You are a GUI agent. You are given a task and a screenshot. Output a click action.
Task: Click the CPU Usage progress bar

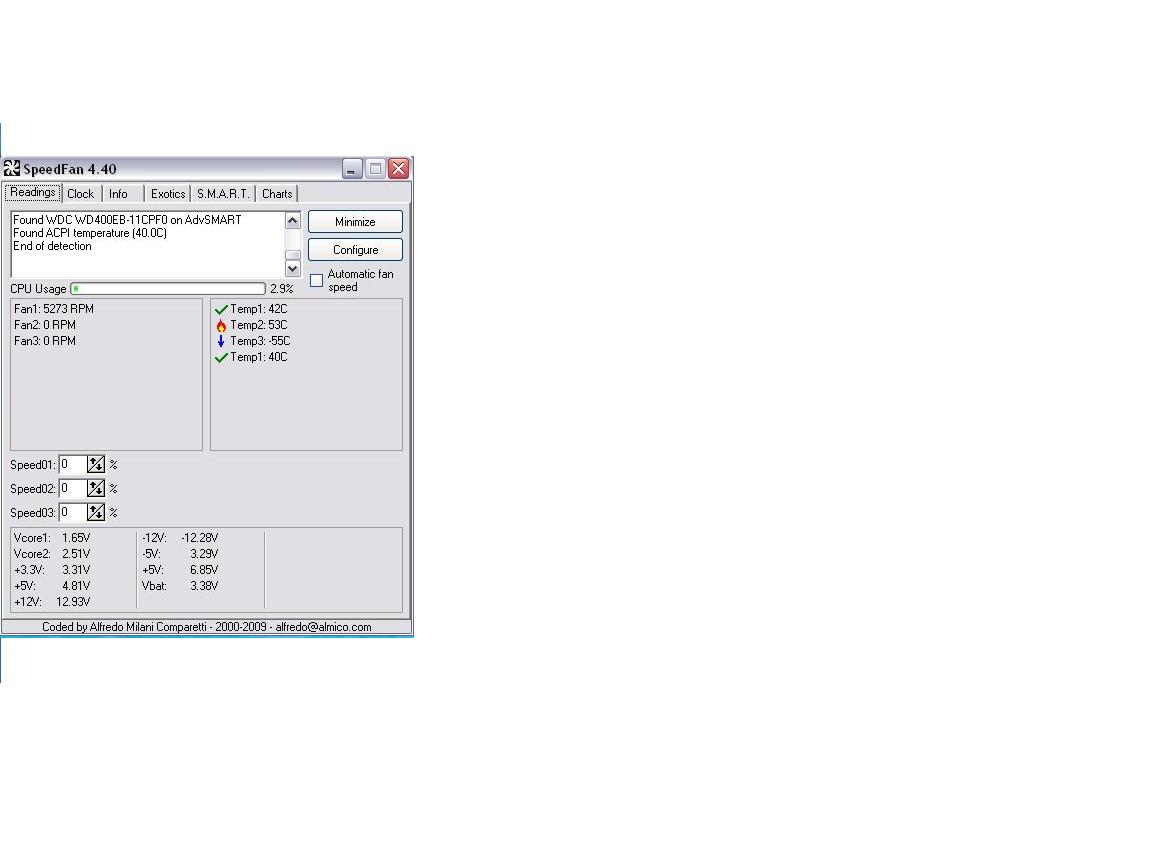(168, 289)
